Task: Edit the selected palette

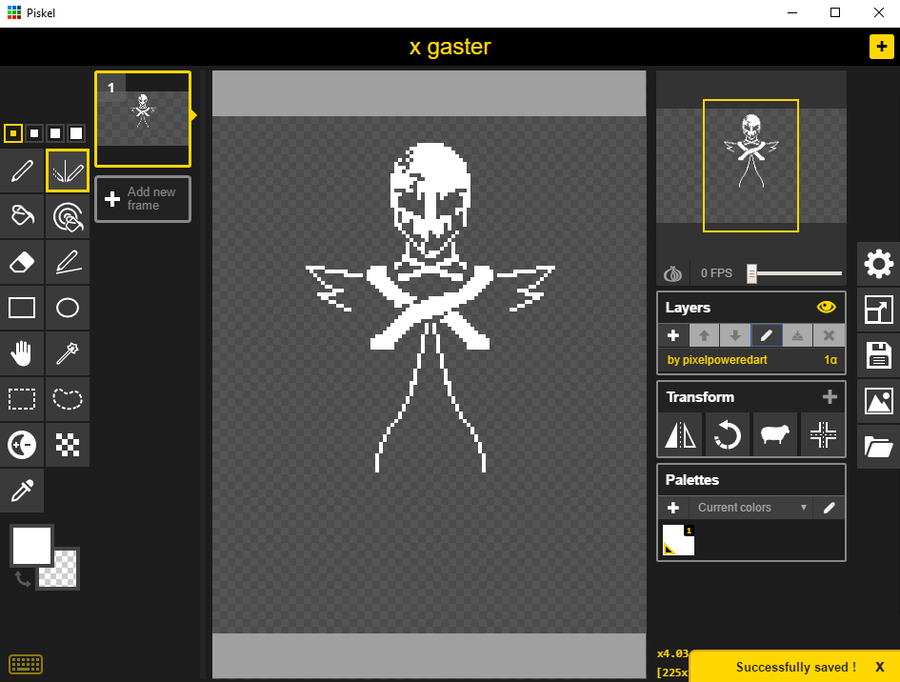Action: coord(829,507)
